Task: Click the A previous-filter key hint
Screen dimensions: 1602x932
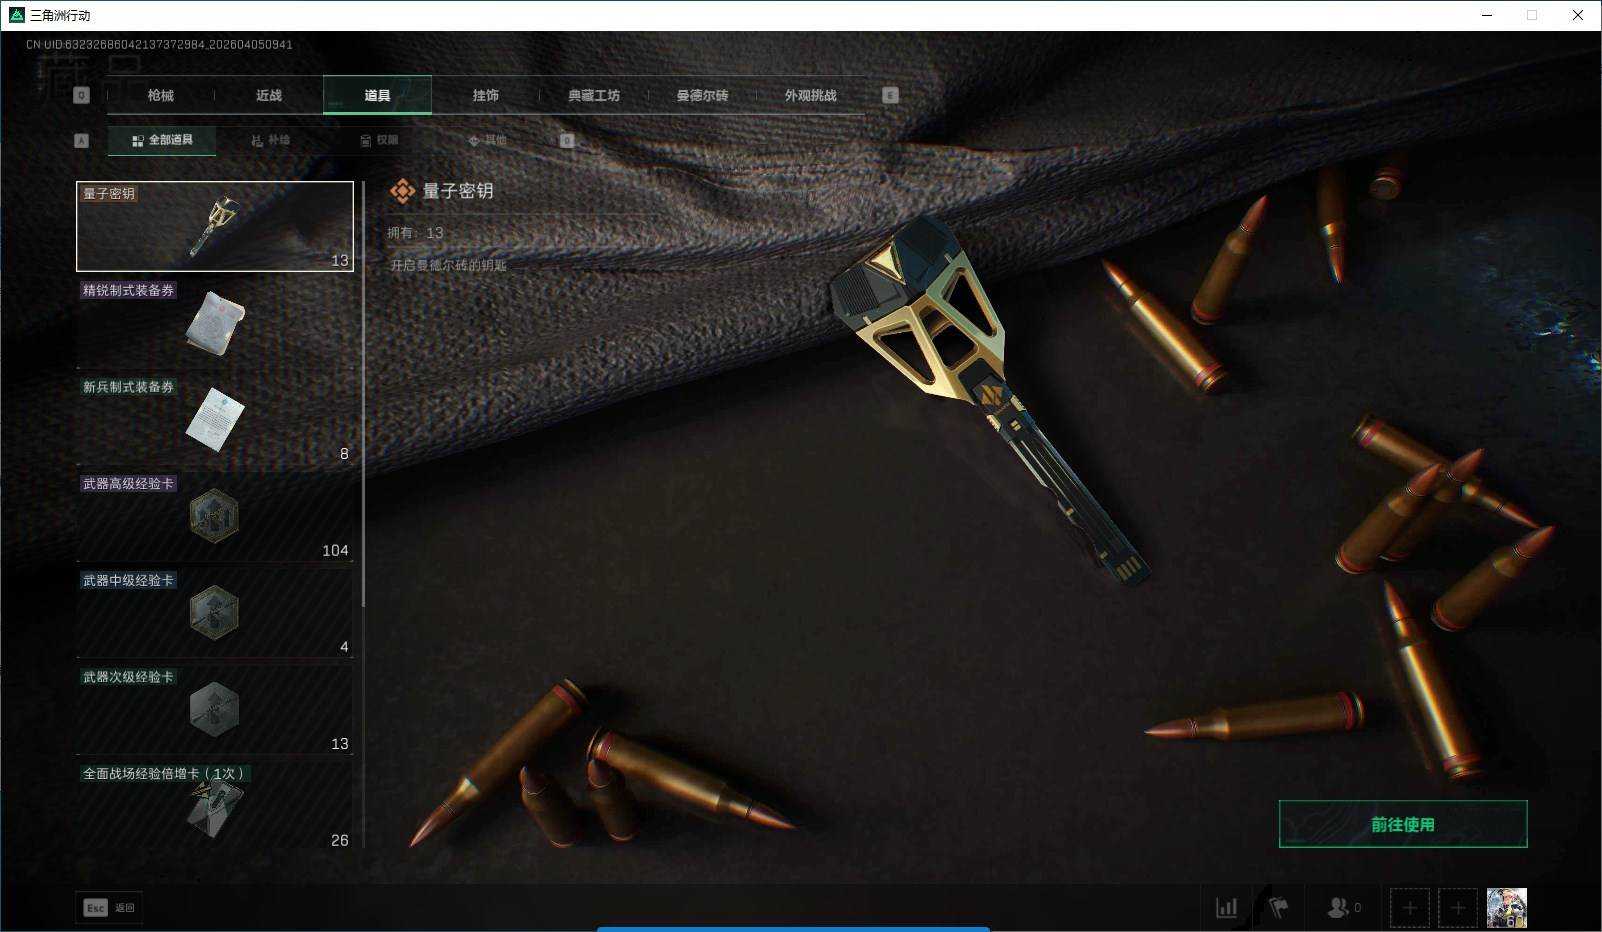Action: (82, 141)
